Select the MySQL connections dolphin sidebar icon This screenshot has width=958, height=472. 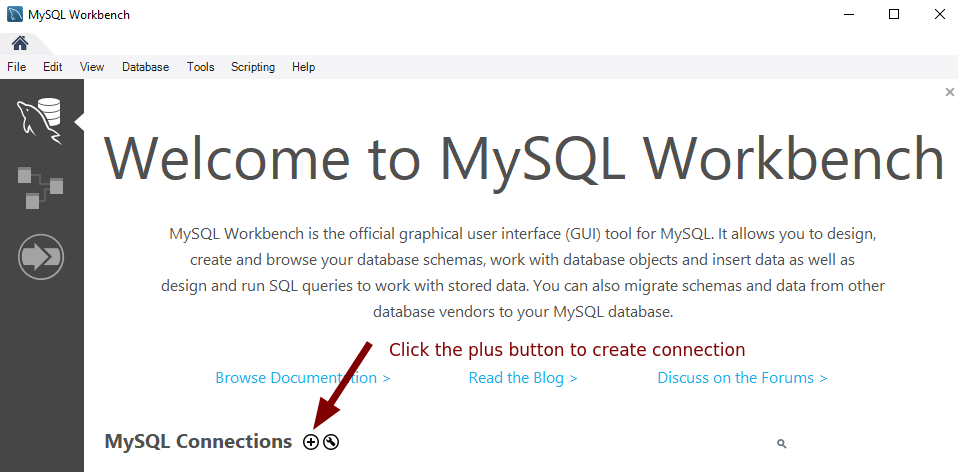tap(40, 121)
